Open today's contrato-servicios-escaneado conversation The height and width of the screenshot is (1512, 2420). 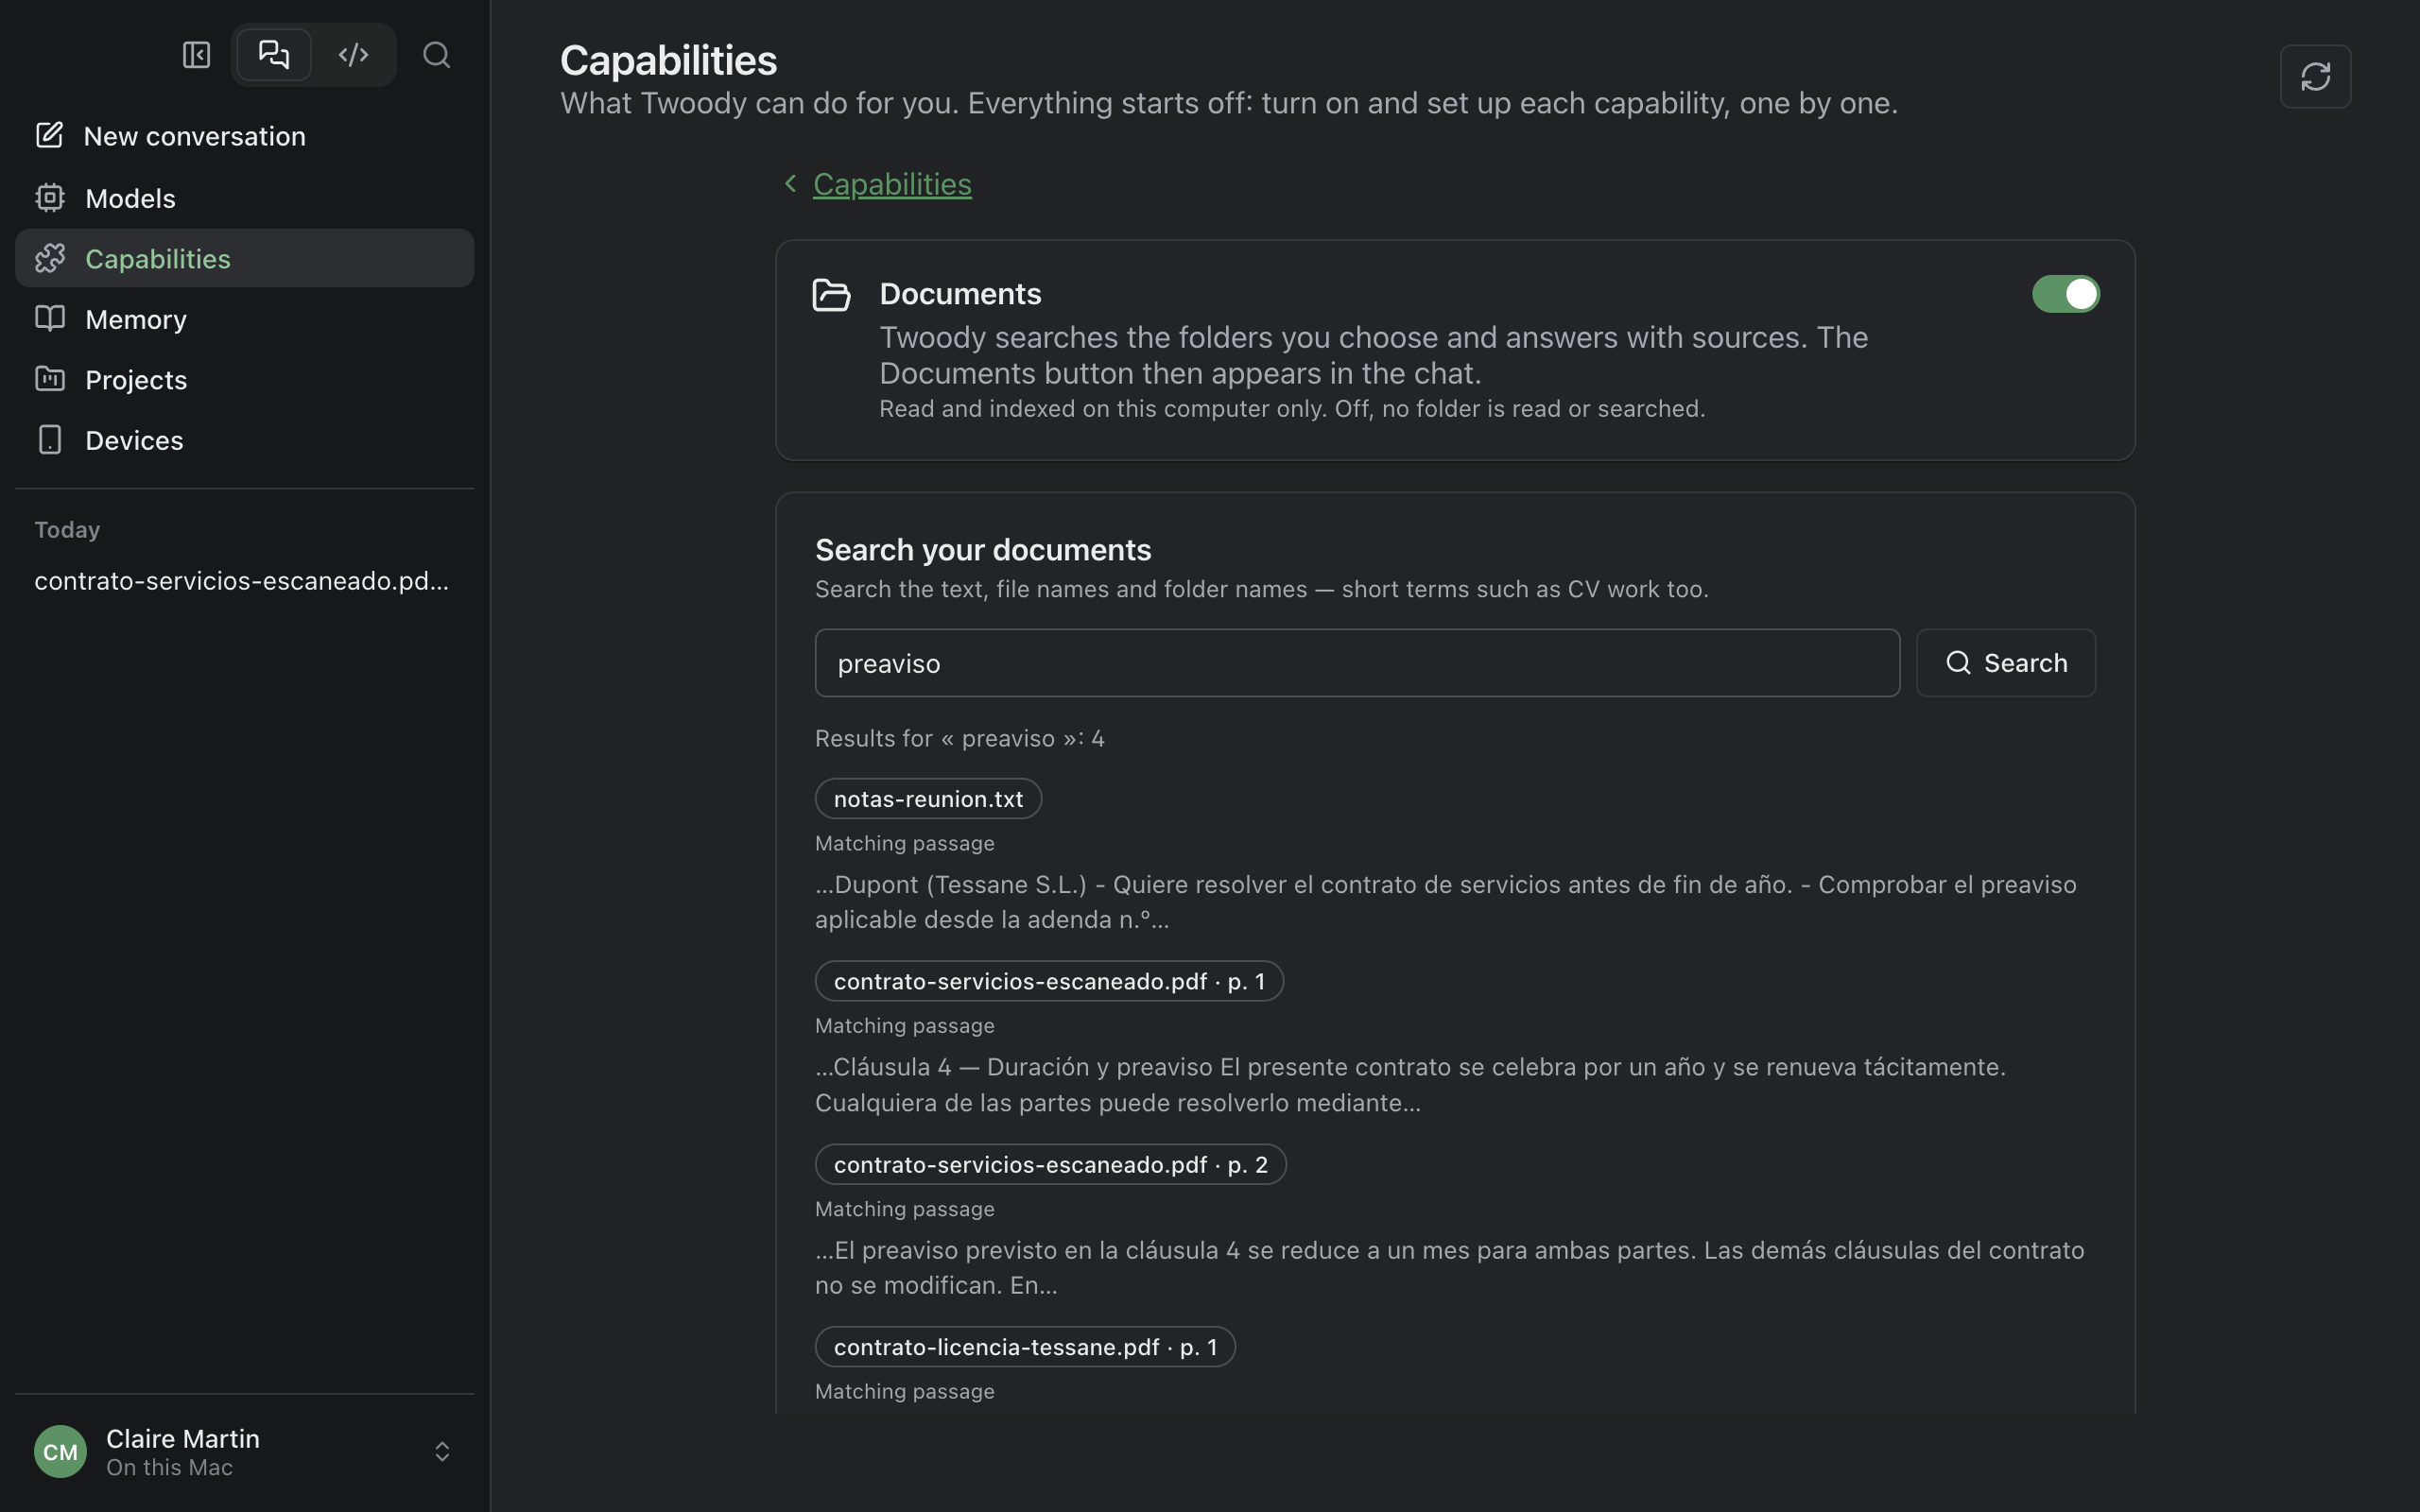(x=242, y=581)
